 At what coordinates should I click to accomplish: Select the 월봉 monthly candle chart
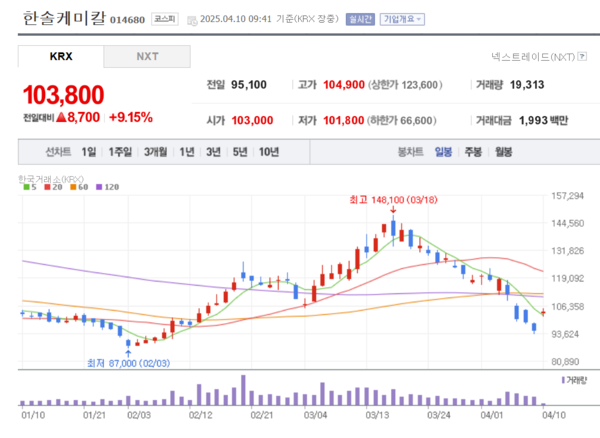click(x=503, y=152)
